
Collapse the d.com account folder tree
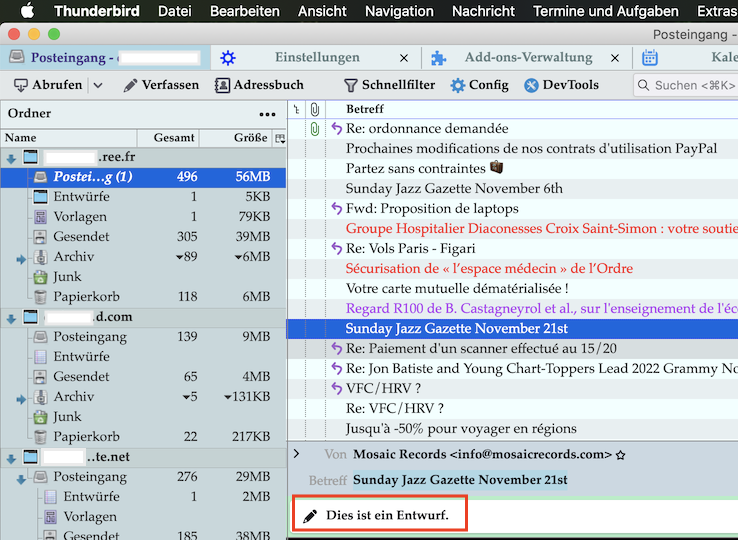pos(11,318)
